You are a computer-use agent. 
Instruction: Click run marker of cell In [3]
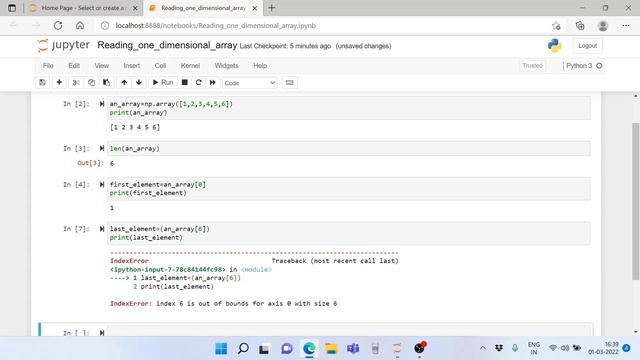pyautogui.click(x=102, y=149)
